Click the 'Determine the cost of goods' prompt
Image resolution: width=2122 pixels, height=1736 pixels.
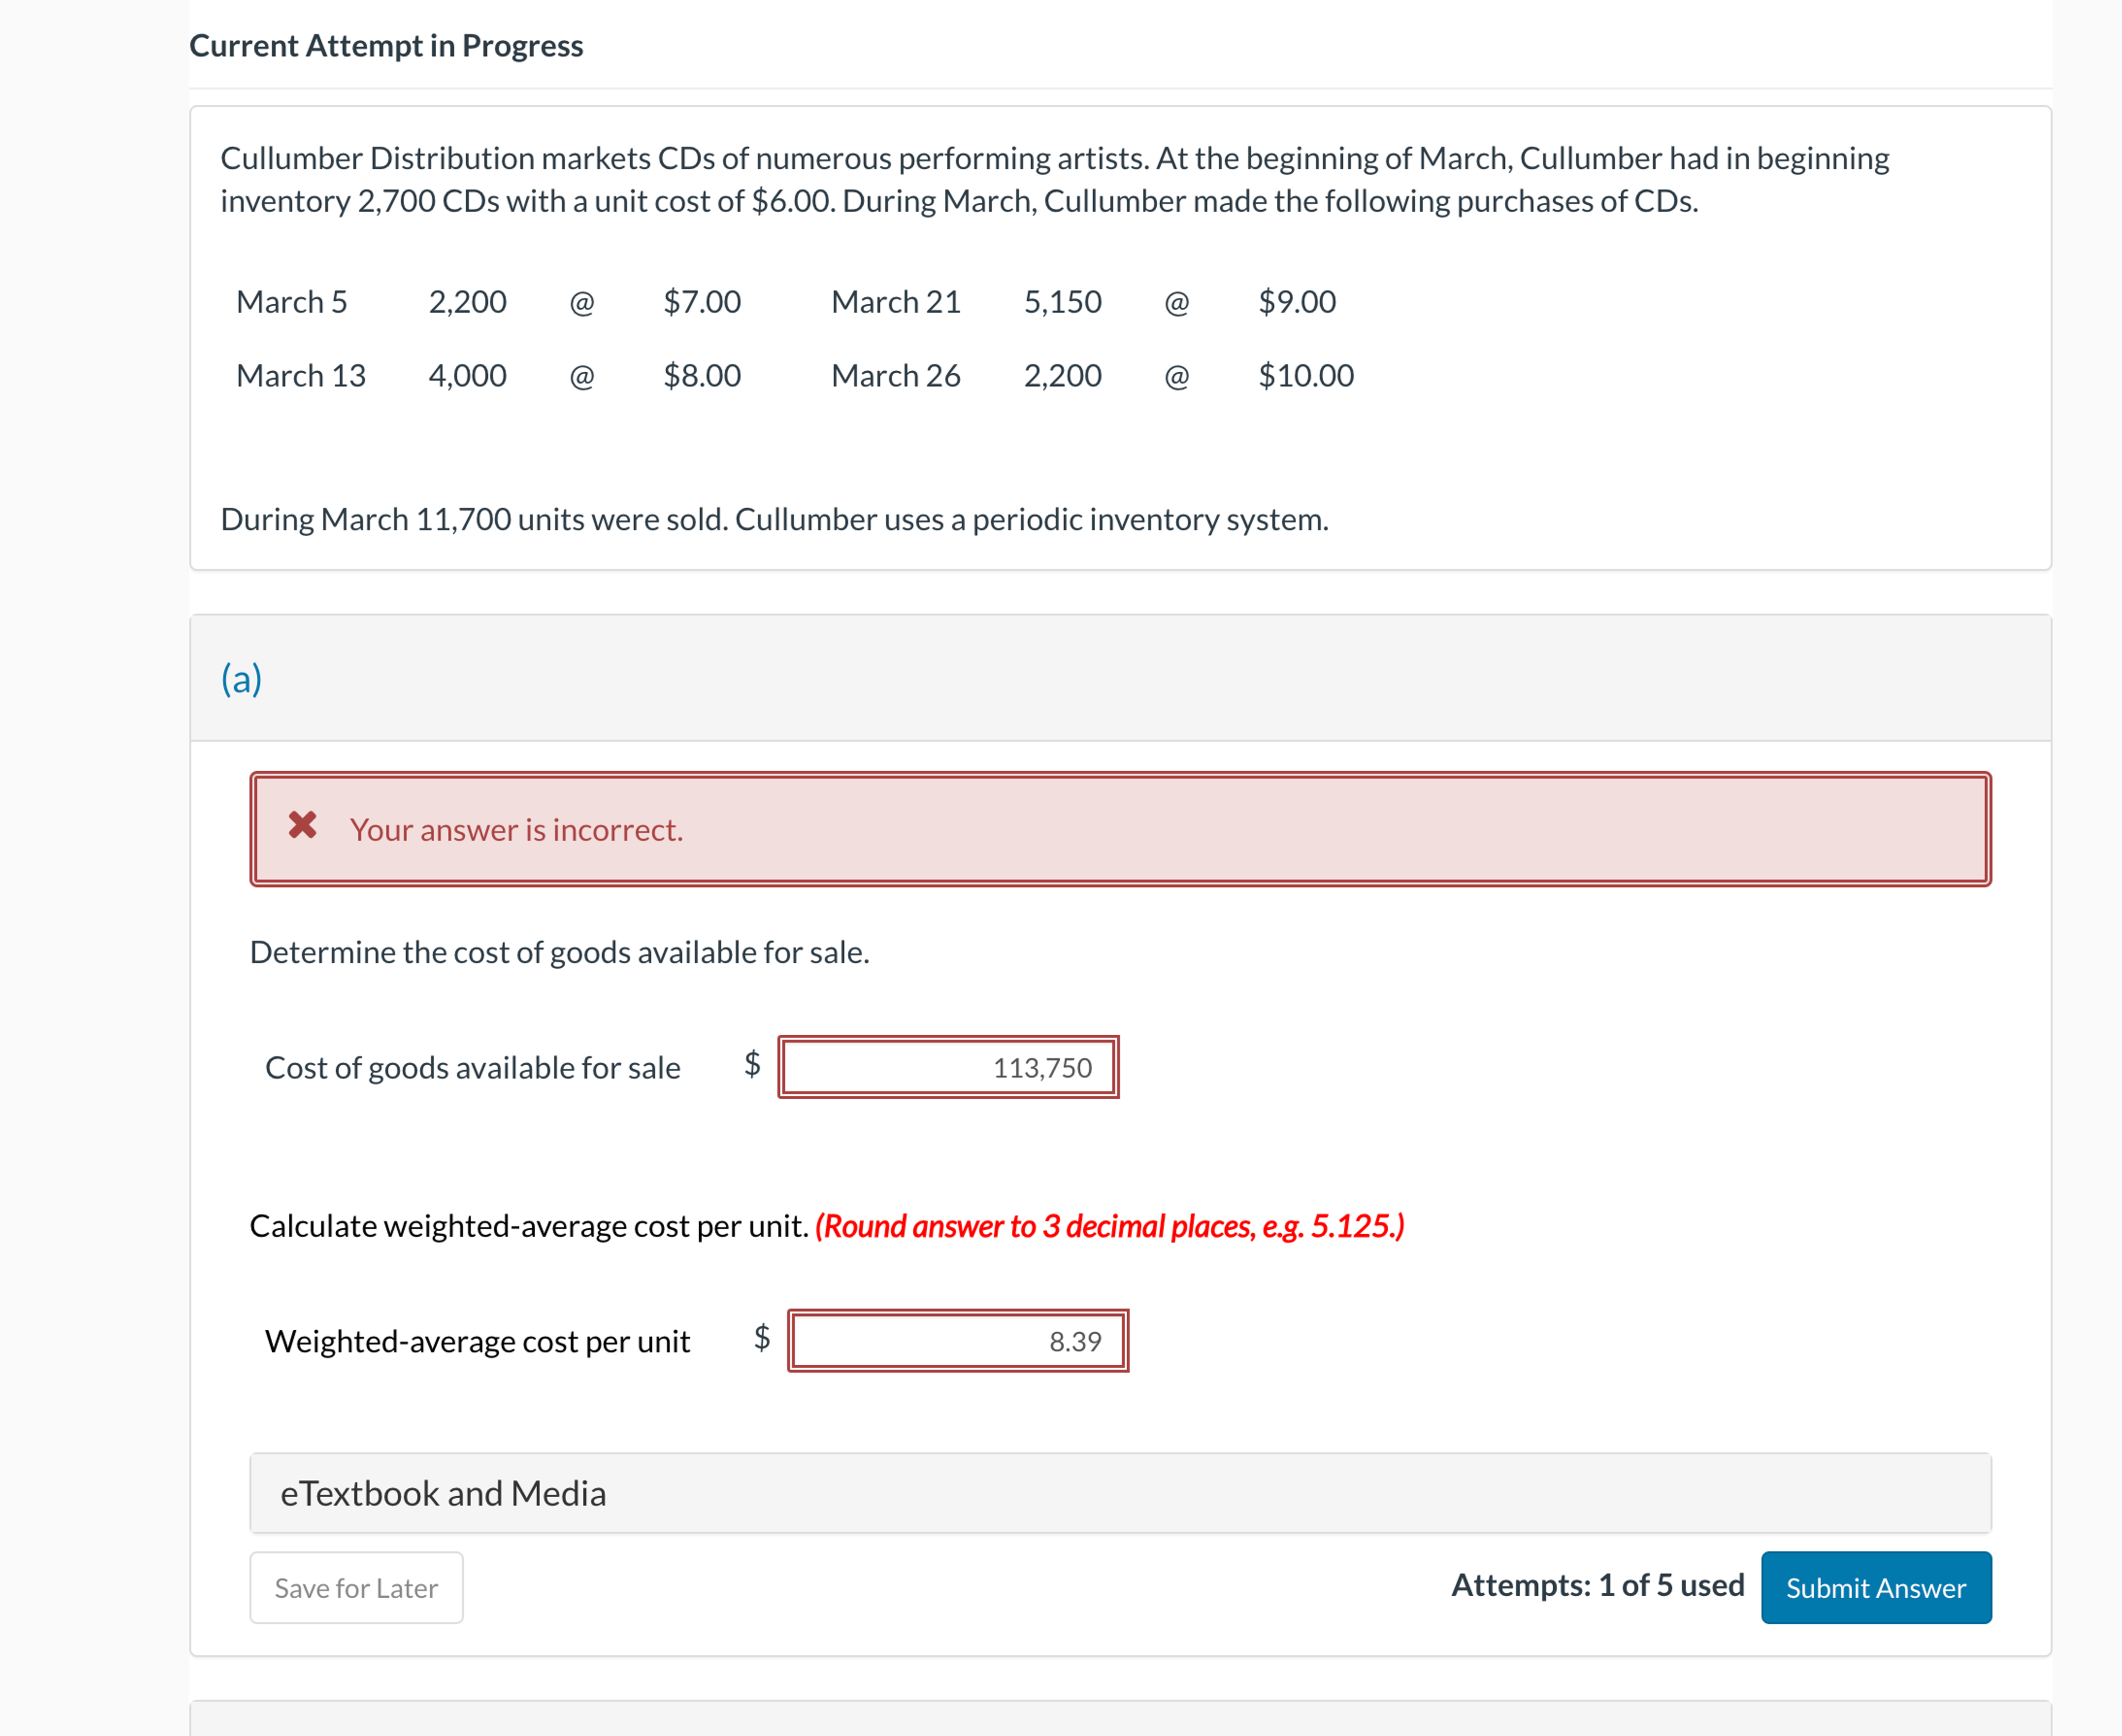coord(559,952)
